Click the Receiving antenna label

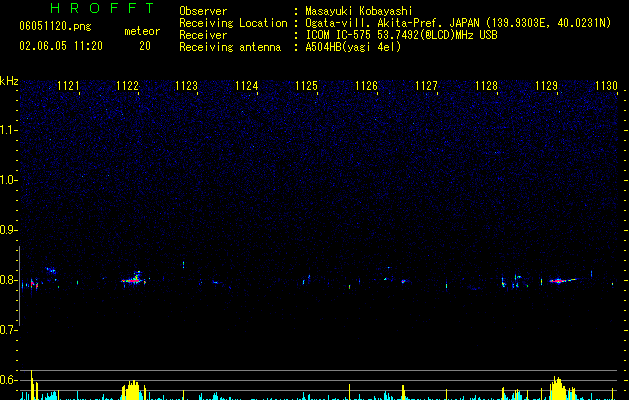230,47
